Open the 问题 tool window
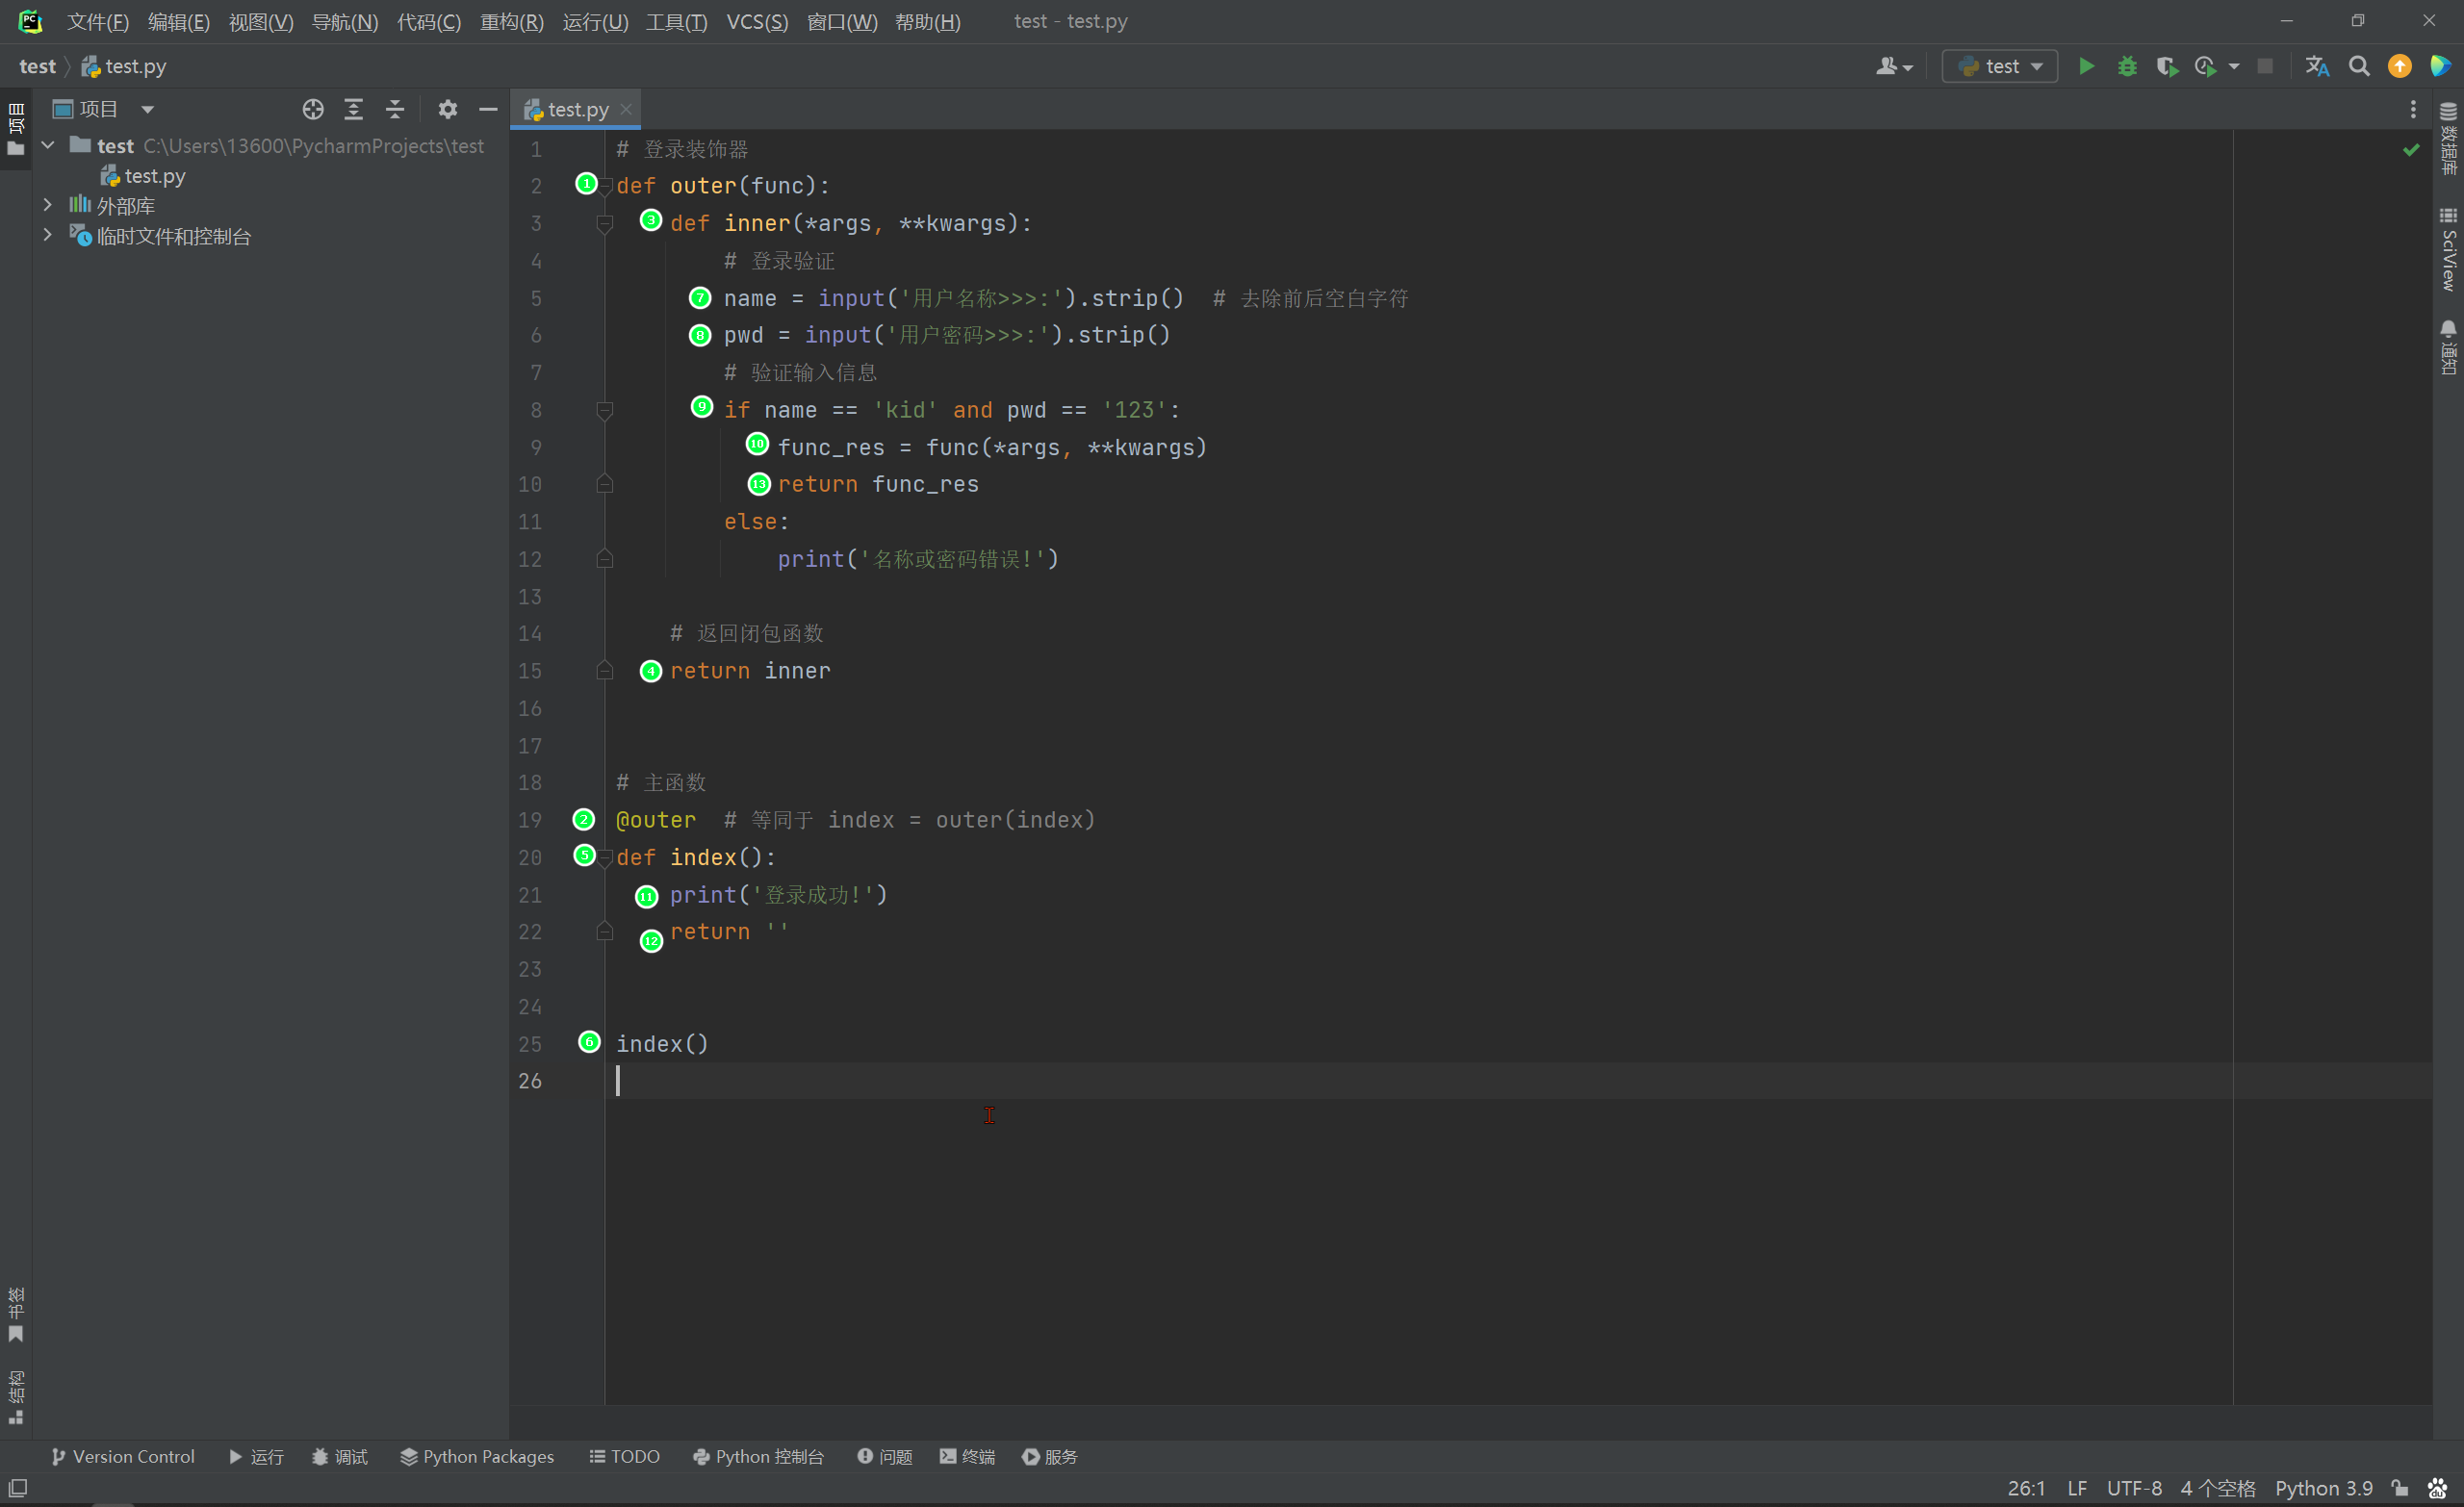The height and width of the screenshot is (1507, 2464). point(885,1456)
